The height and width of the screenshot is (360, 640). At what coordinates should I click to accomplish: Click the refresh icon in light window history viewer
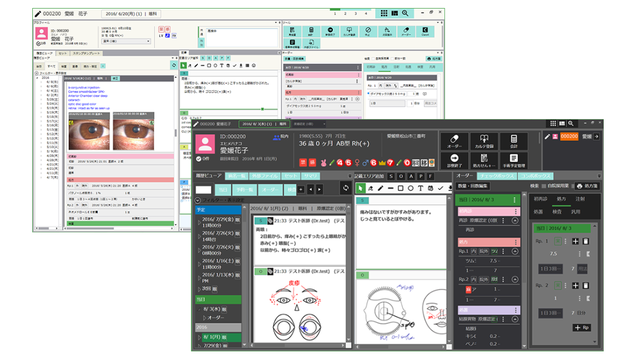[173, 65]
